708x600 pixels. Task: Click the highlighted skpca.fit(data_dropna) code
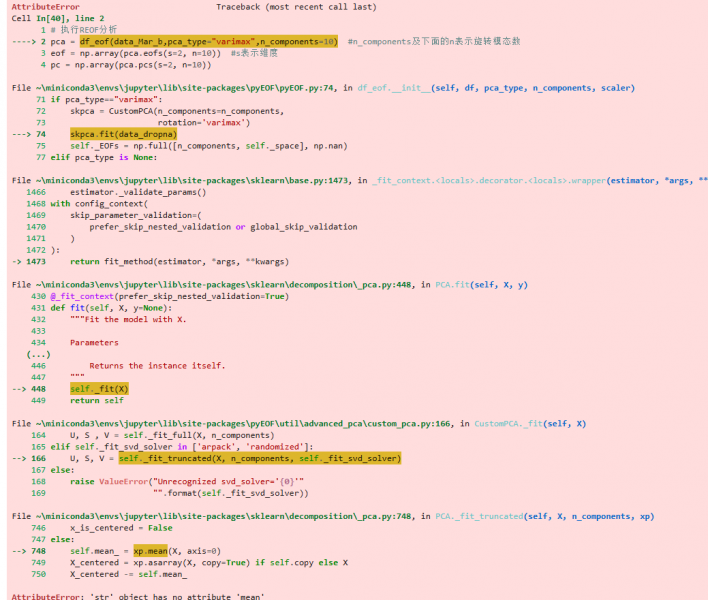pyautogui.click(x=123, y=134)
